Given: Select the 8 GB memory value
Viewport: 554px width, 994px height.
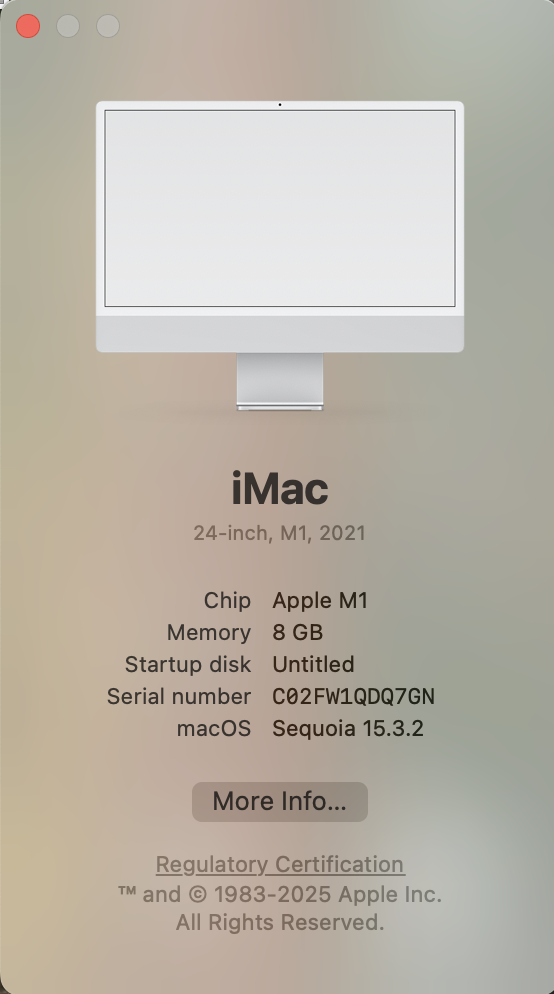Looking at the screenshot, I should click(x=298, y=632).
